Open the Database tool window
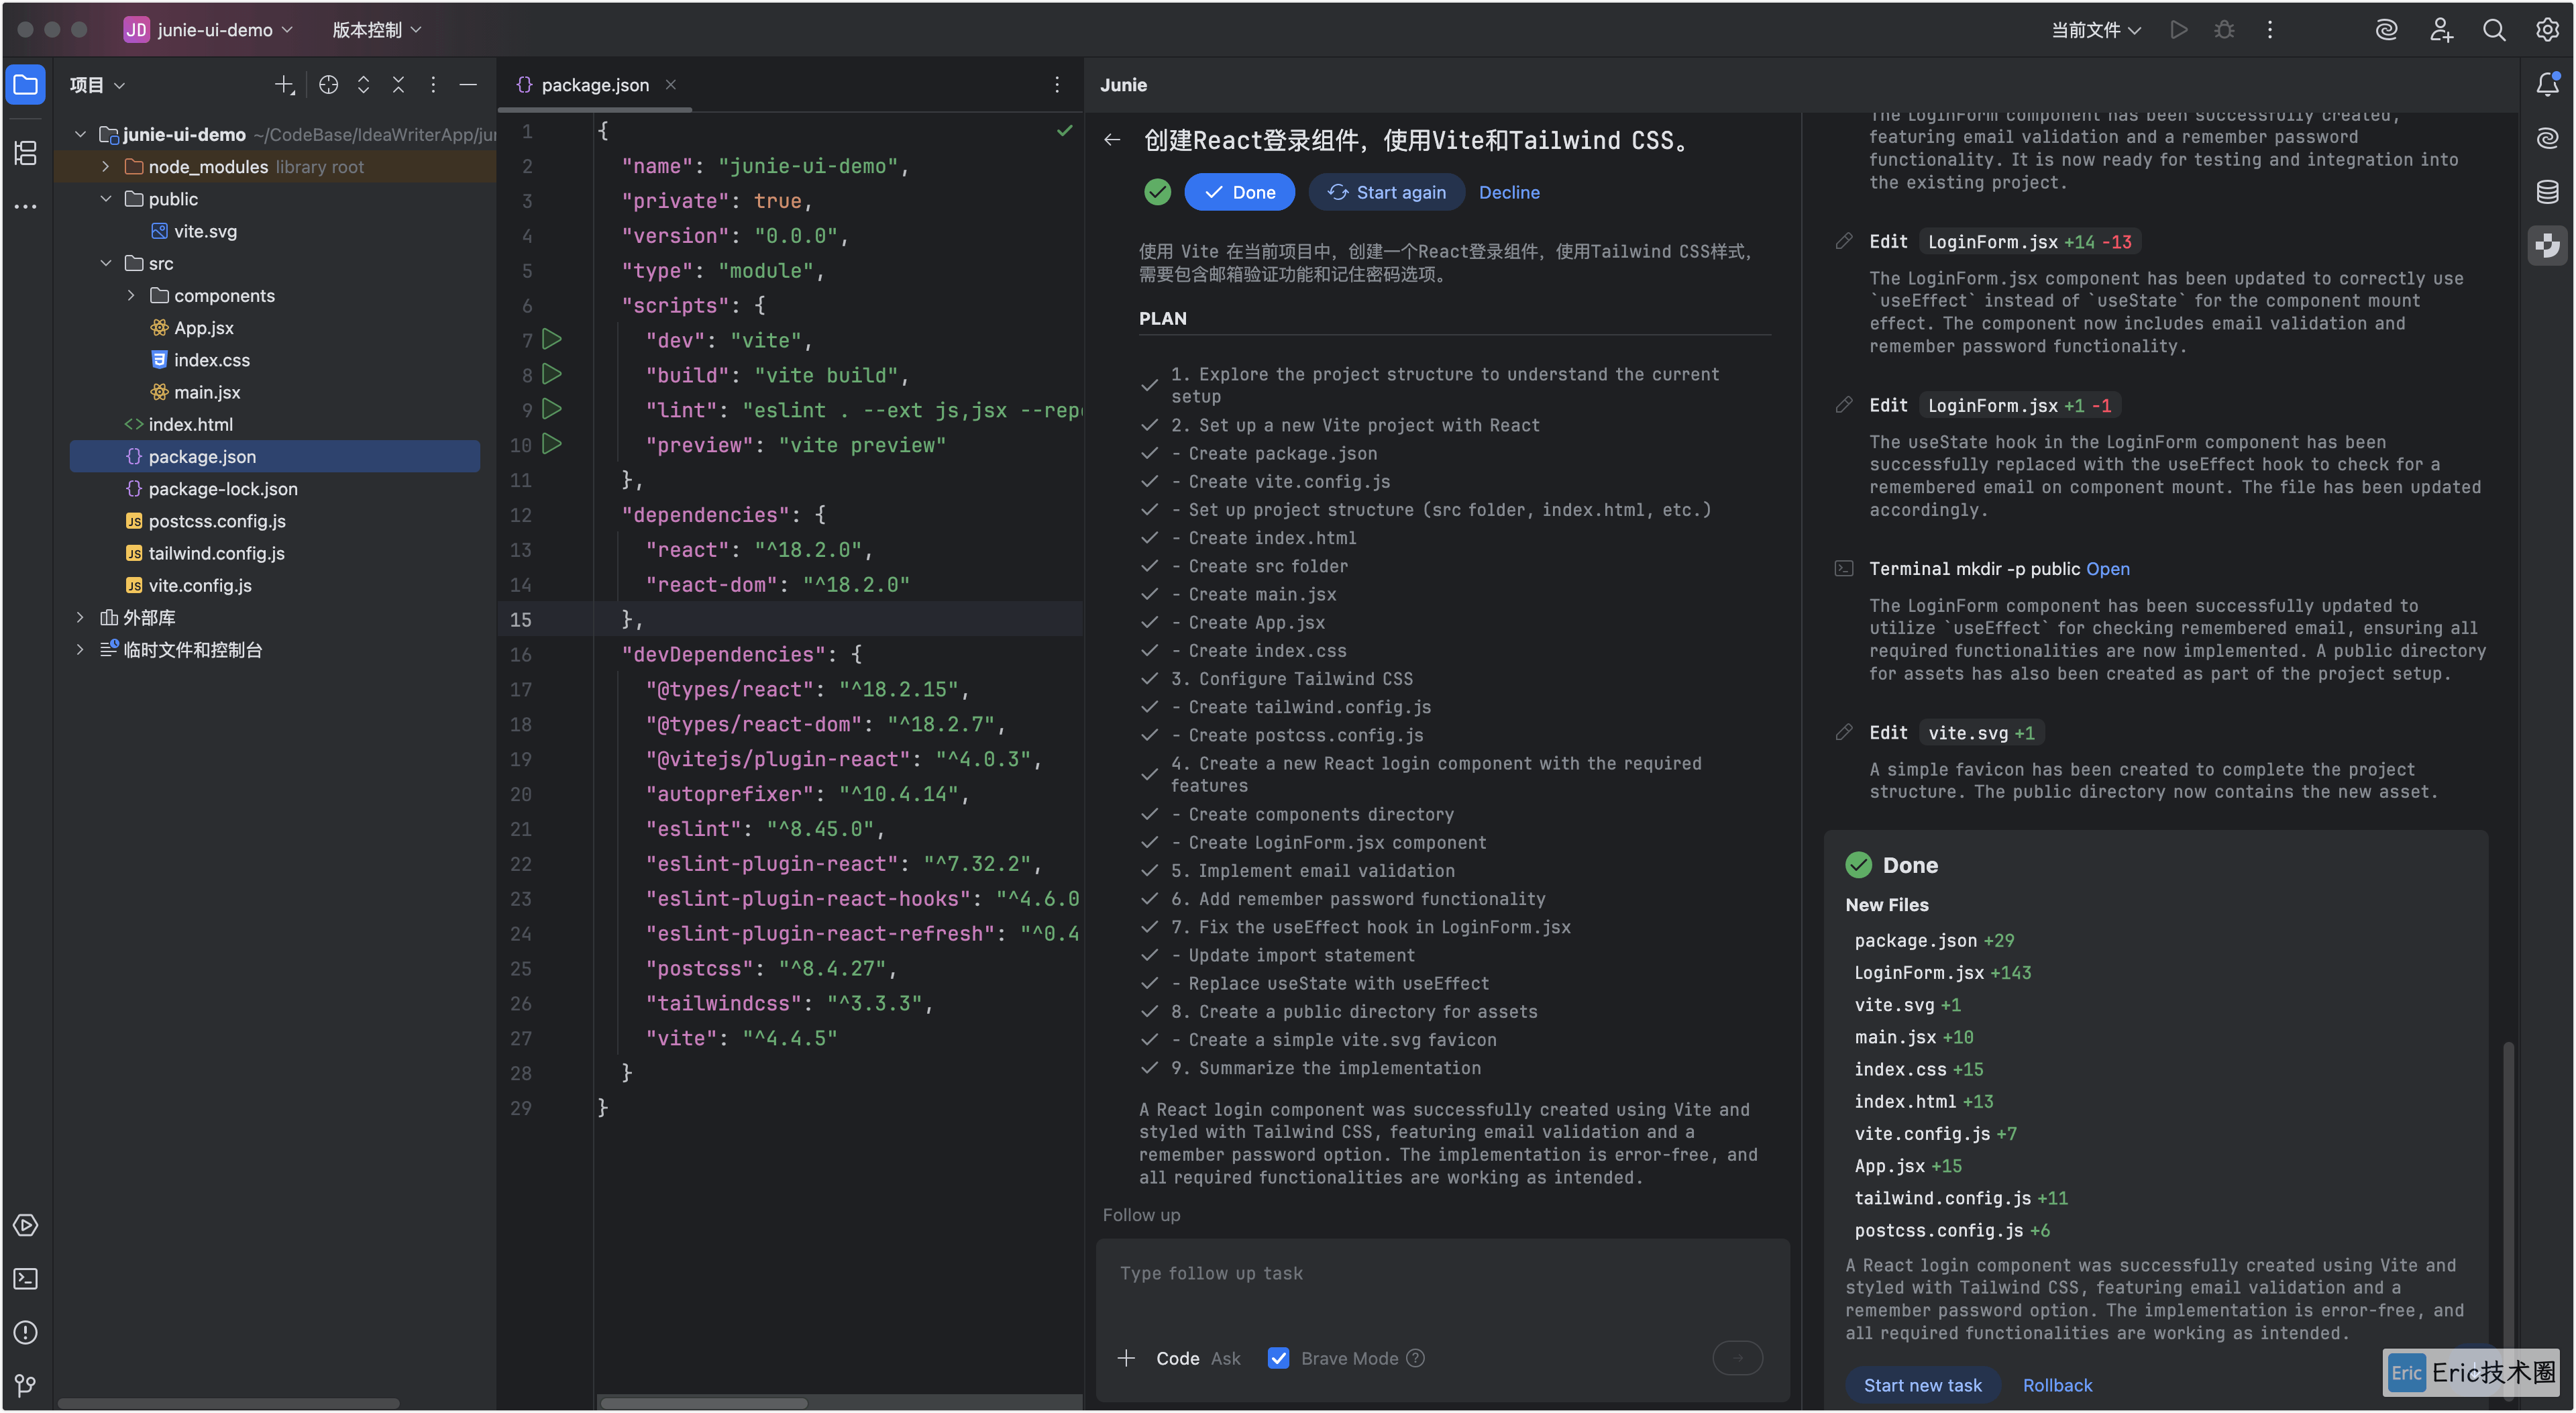The width and height of the screenshot is (2576, 1413). click(2547, 191)
